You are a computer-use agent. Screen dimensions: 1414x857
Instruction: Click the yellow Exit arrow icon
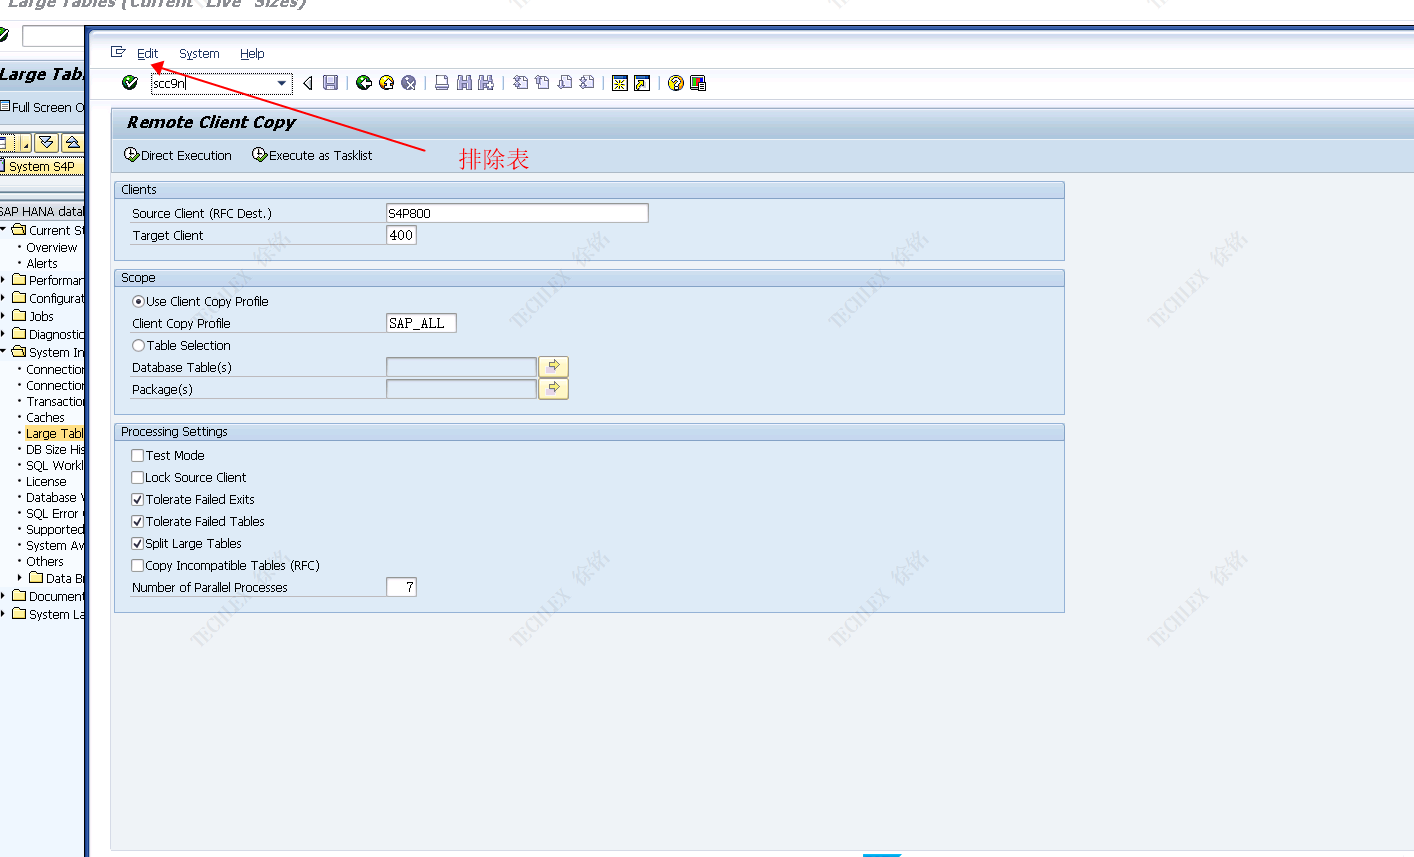click(x=386, y=83)
